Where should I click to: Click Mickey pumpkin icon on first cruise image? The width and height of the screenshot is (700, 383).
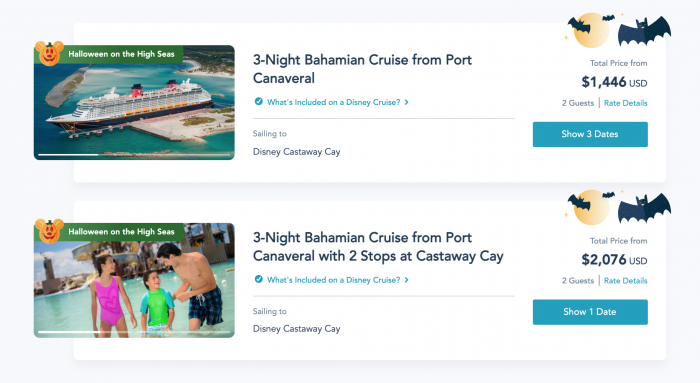(49, 54)
